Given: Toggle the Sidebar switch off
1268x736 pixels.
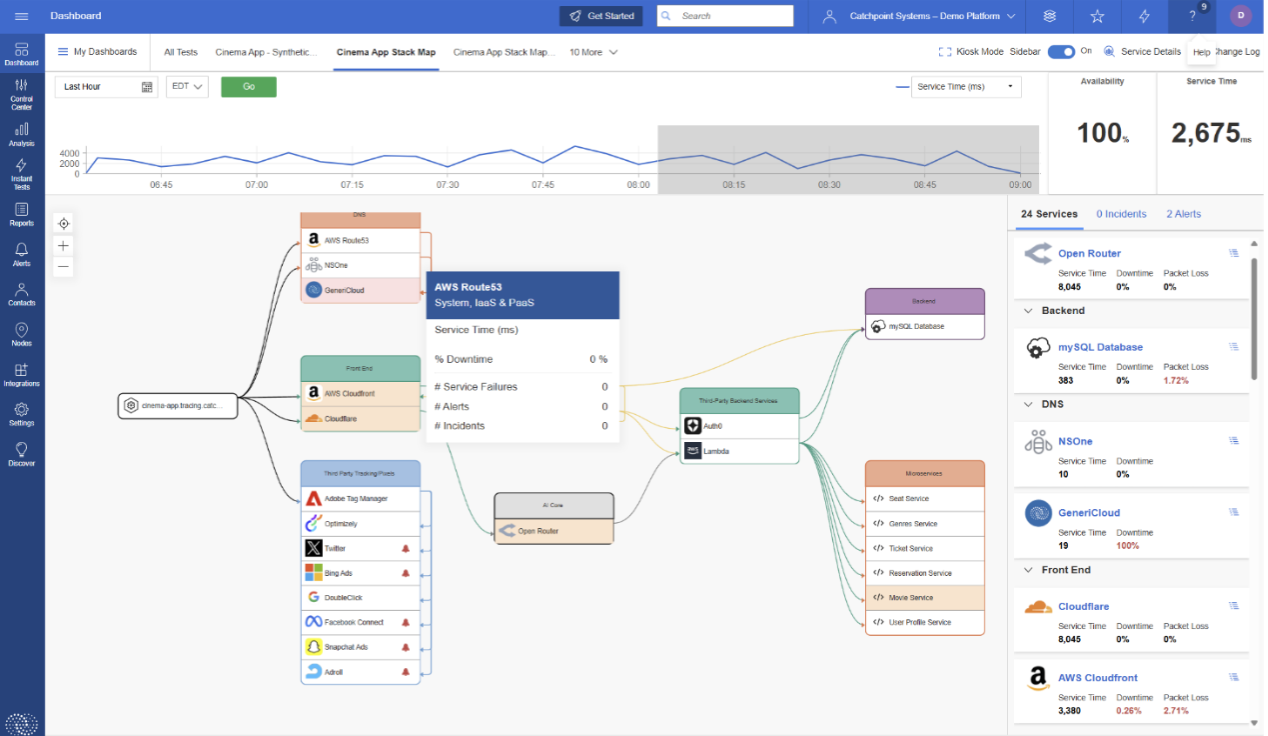Looking at the screenshot, I should pyautogui.click(x=1060, y=52).
